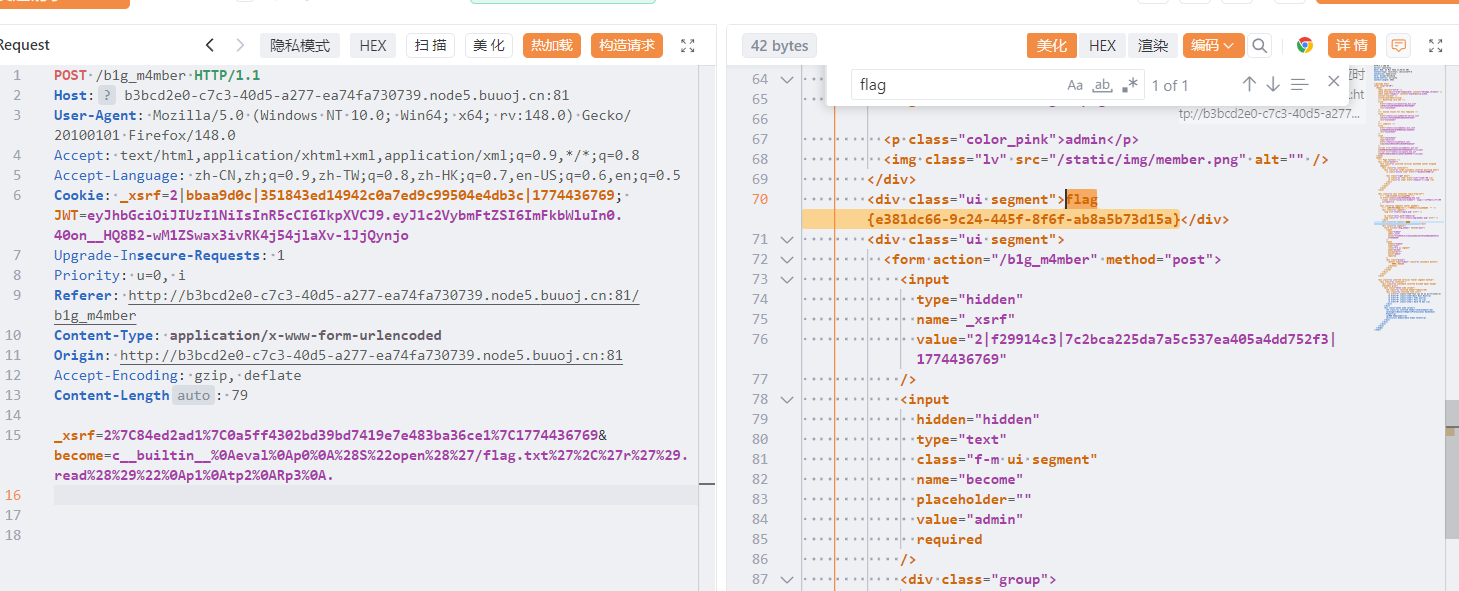Click the 'Cookie' header name

point(78,195)
